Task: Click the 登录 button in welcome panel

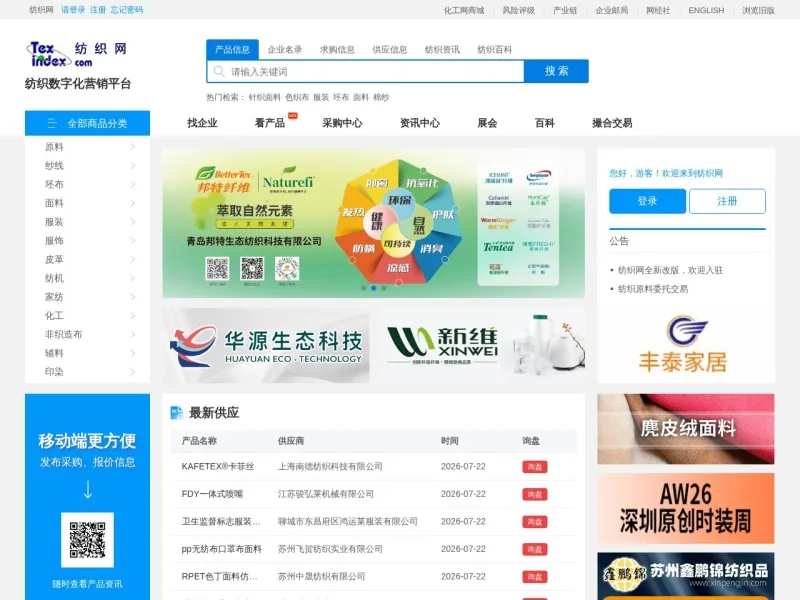Action: point(647,201)
